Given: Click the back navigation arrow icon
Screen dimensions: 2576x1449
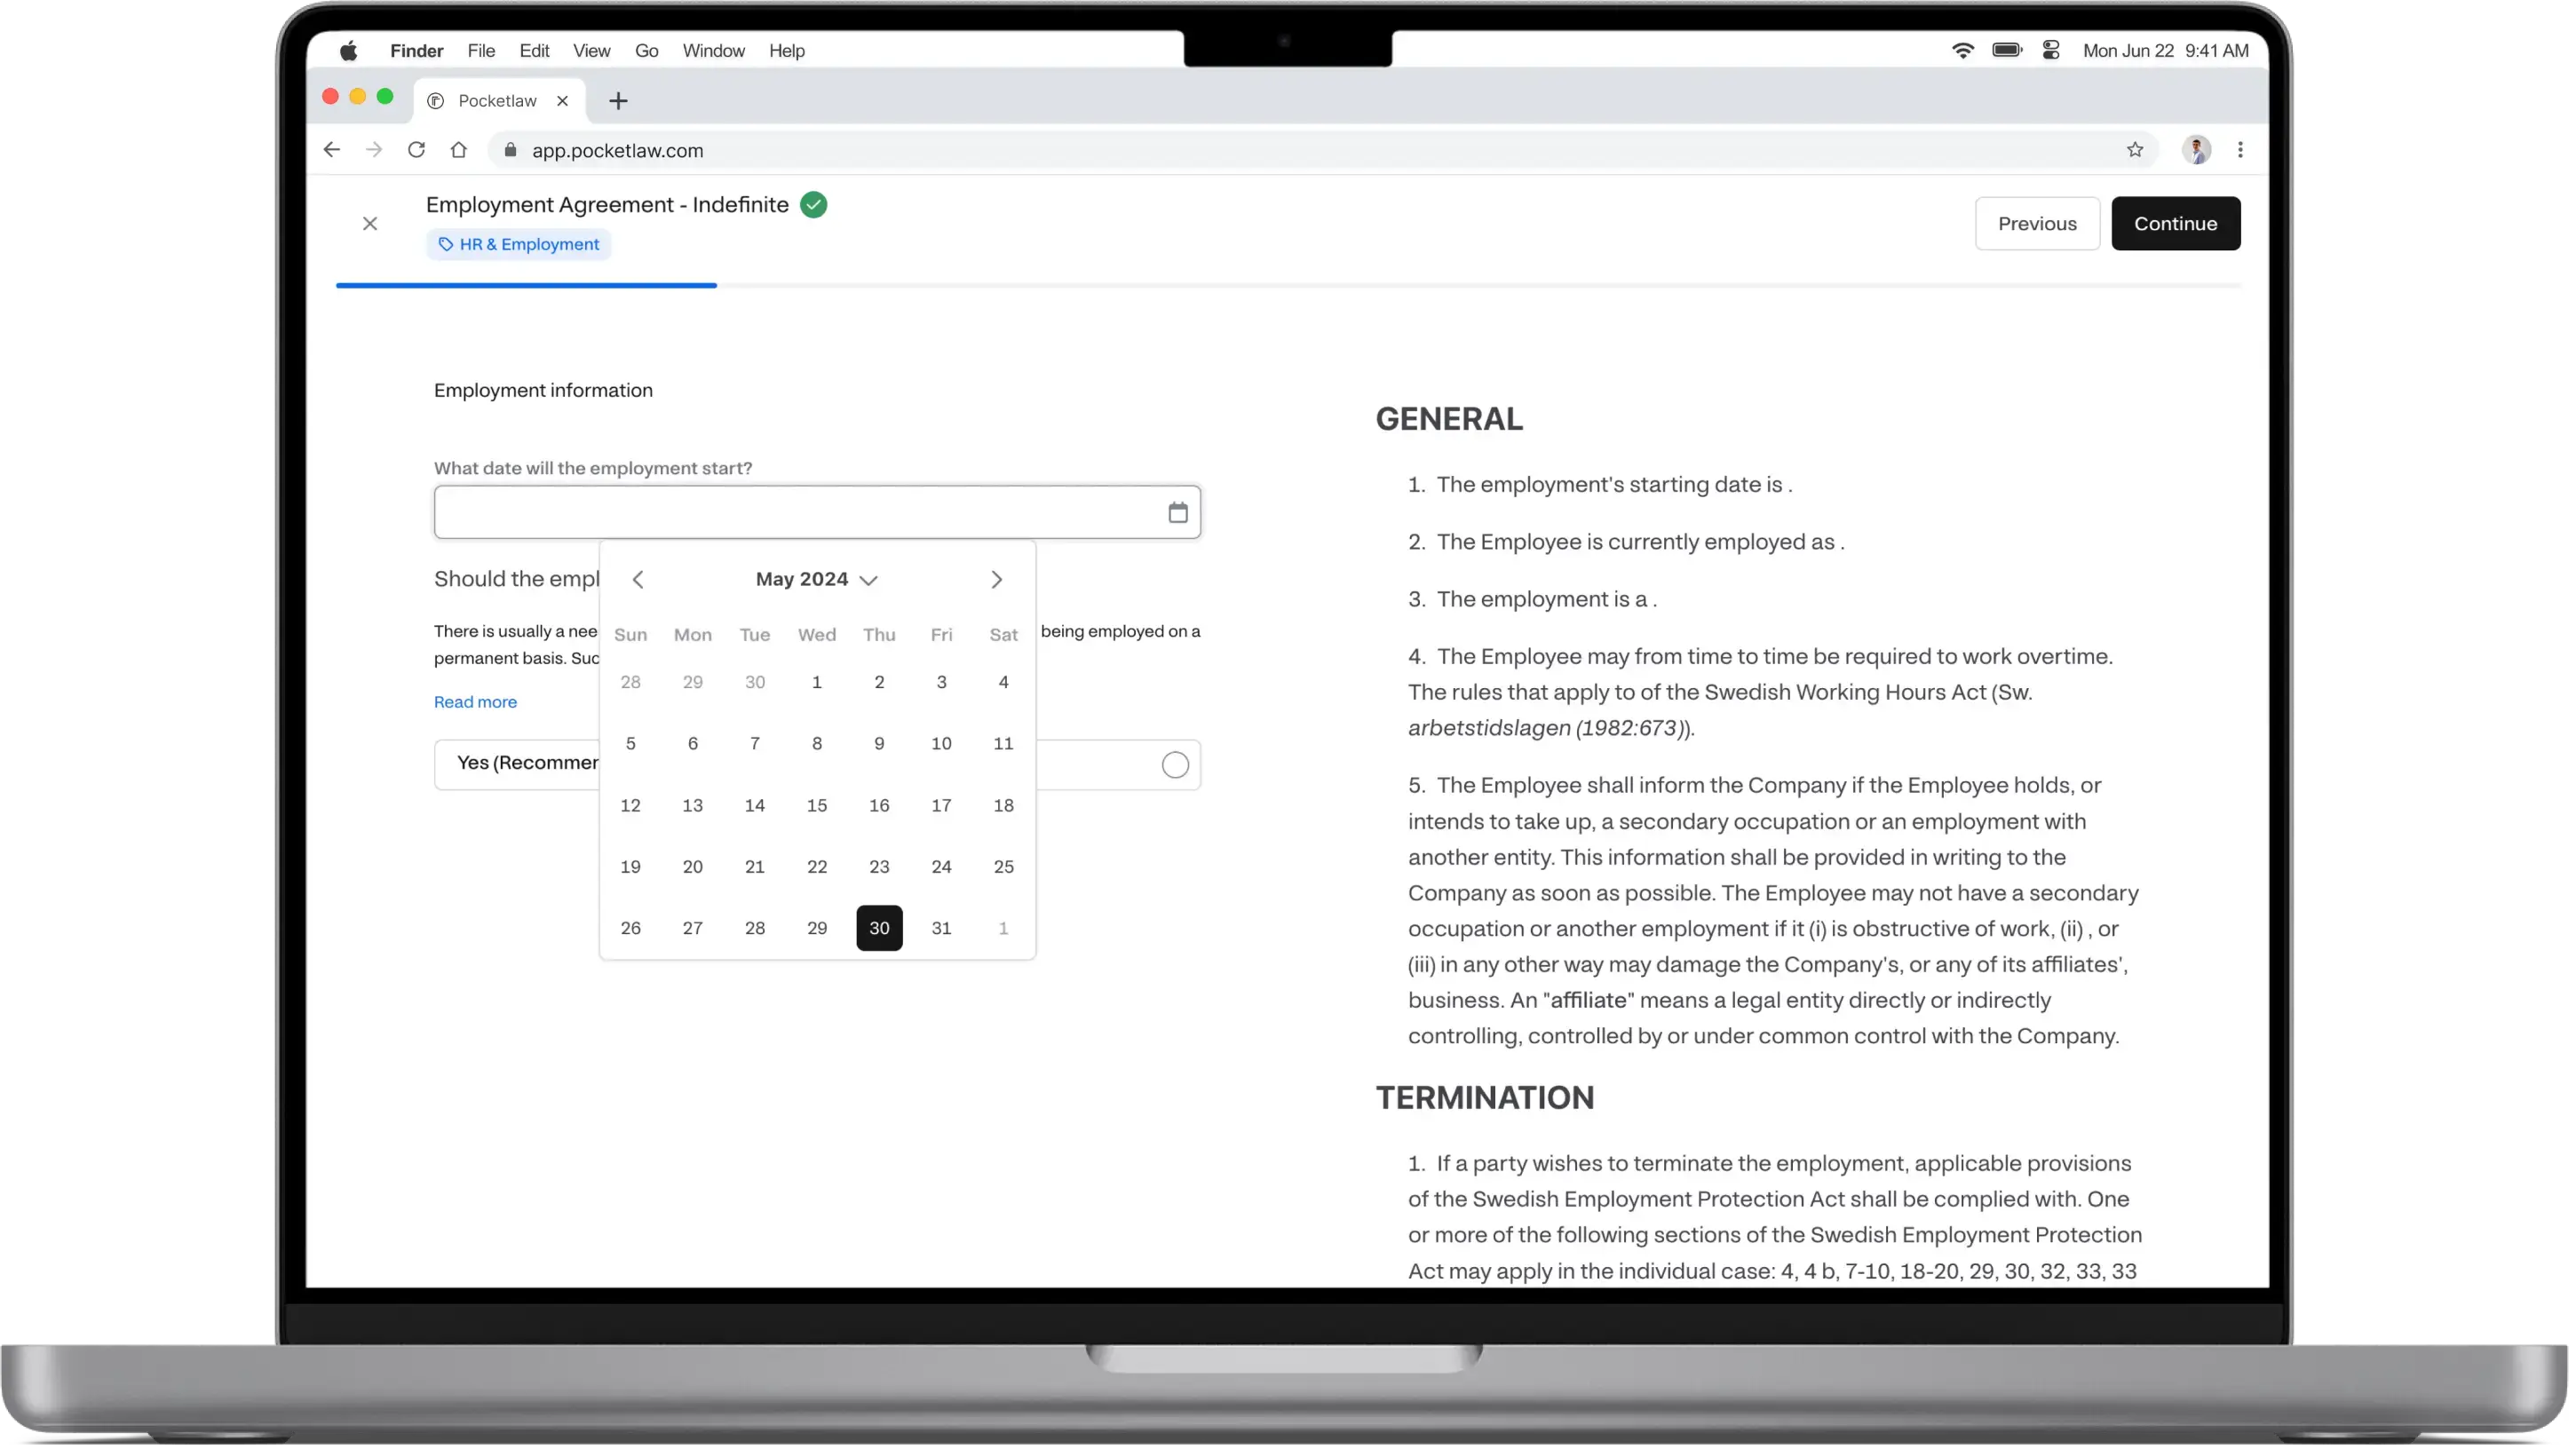Looking at the screenshot, I should pyautogui.click(x=637, y=579).
